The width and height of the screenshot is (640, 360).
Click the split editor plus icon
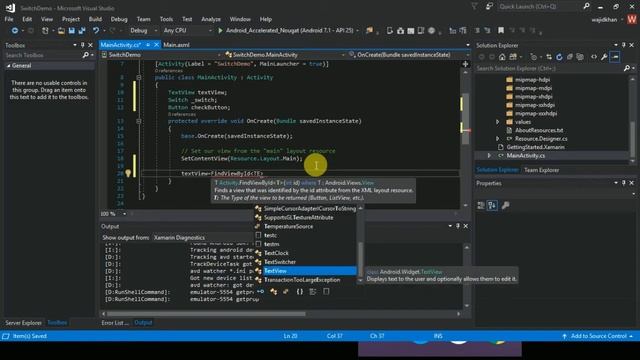pos(465,64)
